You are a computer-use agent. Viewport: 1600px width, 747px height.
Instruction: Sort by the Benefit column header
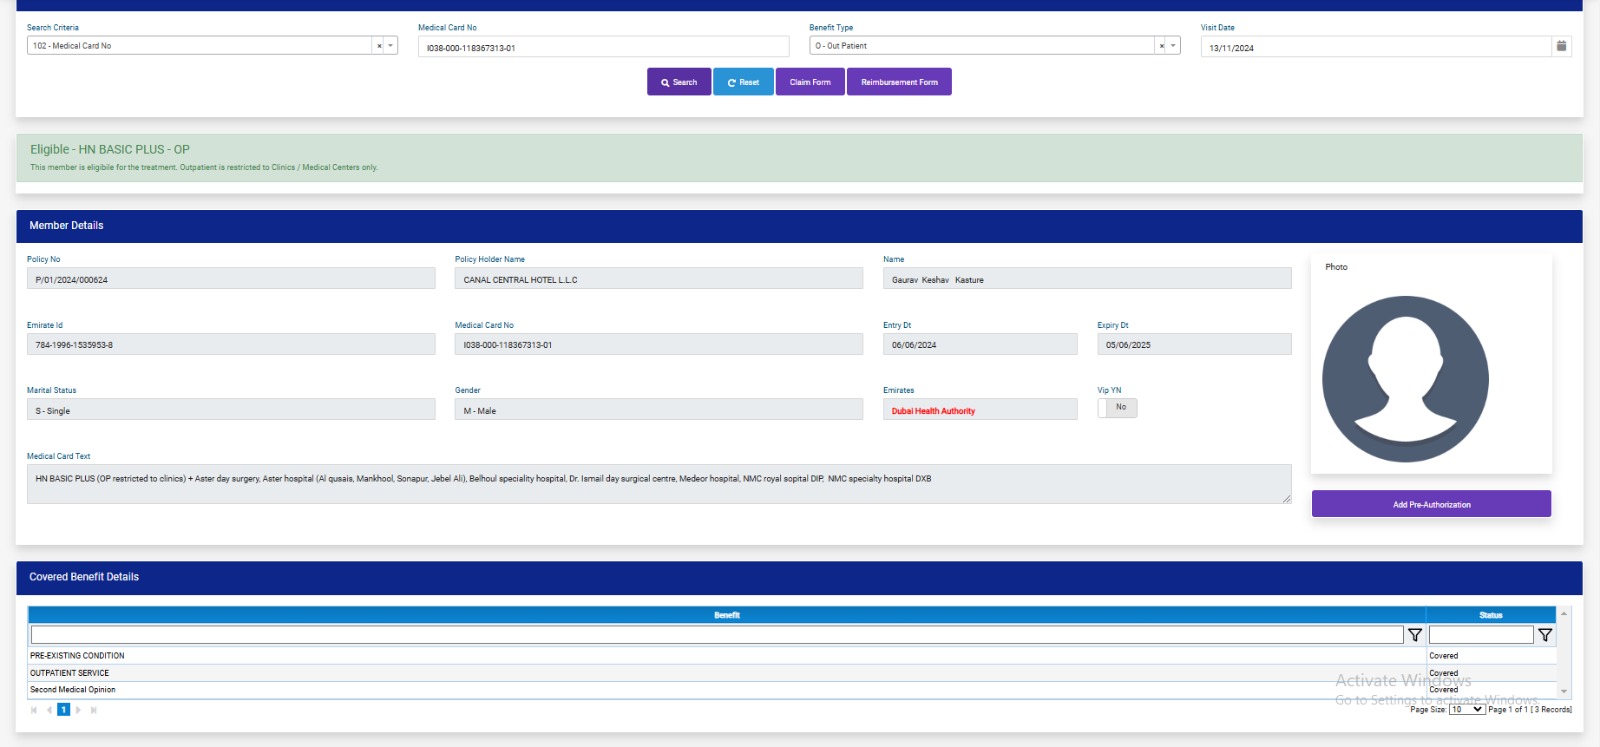click(x=726, y=615)
